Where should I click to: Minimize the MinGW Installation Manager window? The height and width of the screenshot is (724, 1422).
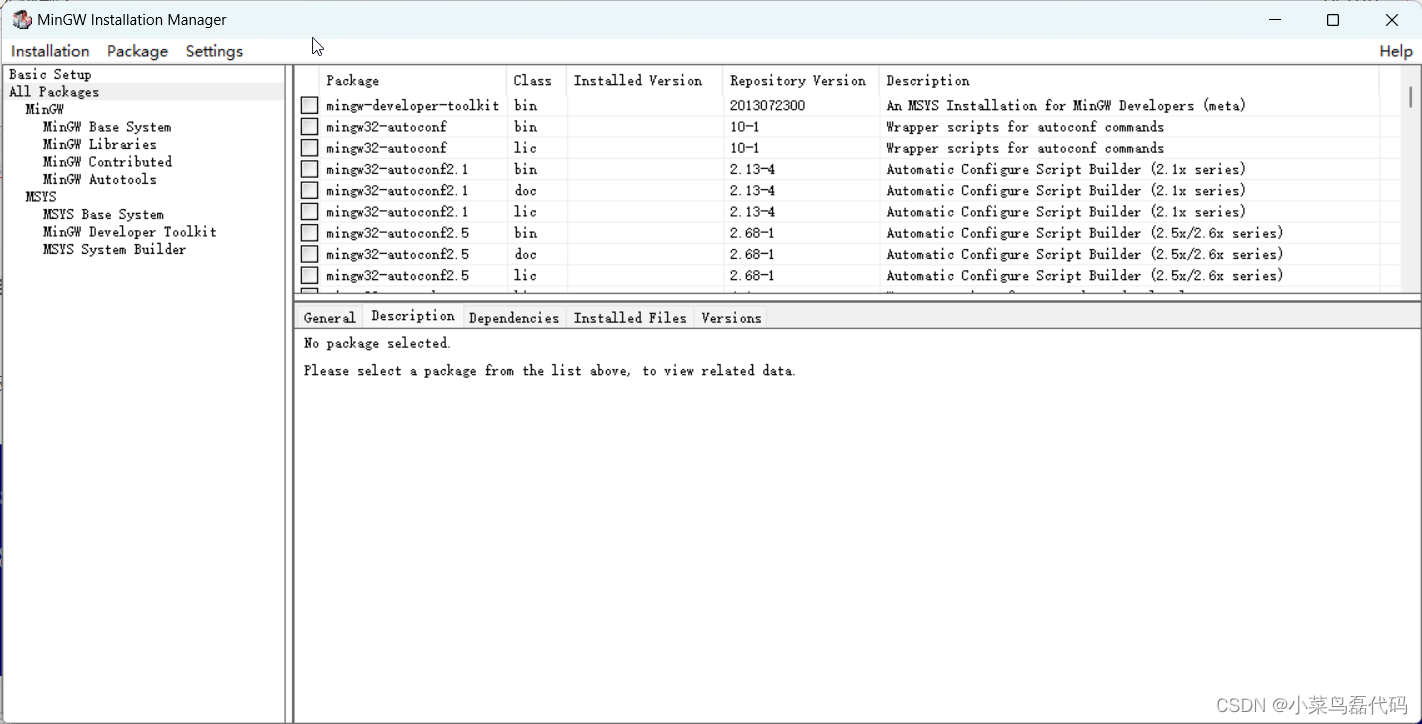[1275, 20]
